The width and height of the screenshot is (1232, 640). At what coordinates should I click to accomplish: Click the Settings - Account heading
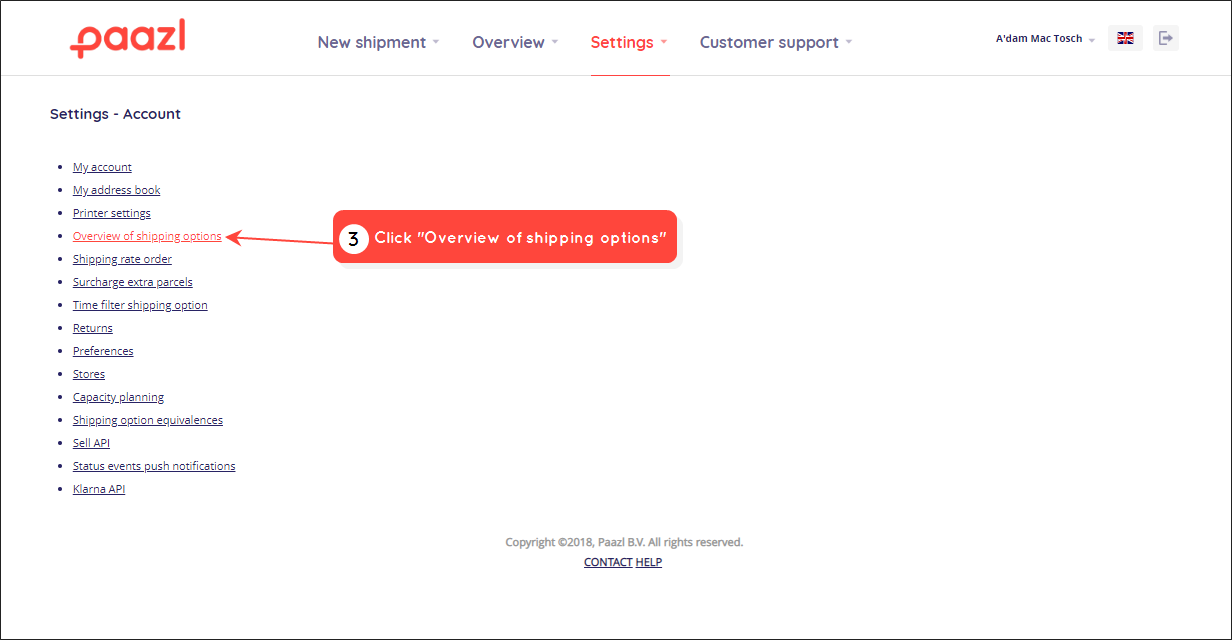115,114
